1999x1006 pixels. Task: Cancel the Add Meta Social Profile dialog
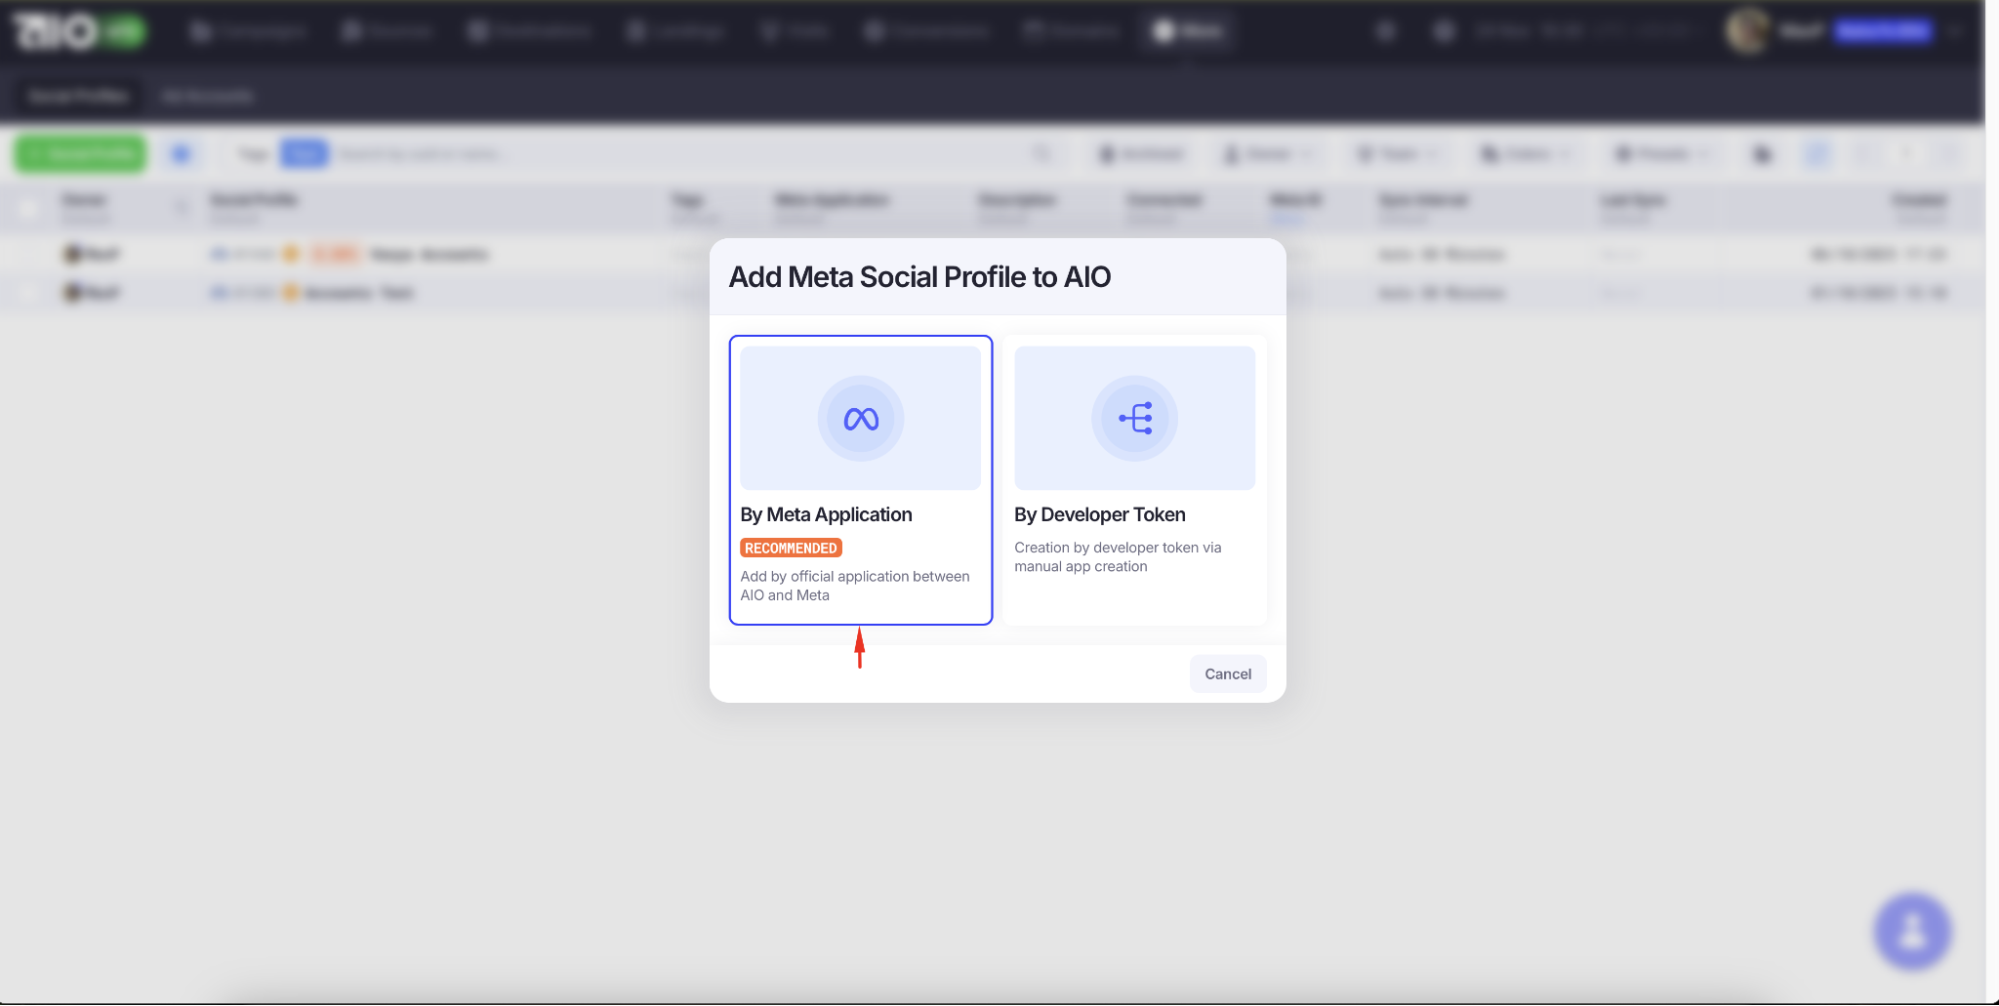(1227, 674)
